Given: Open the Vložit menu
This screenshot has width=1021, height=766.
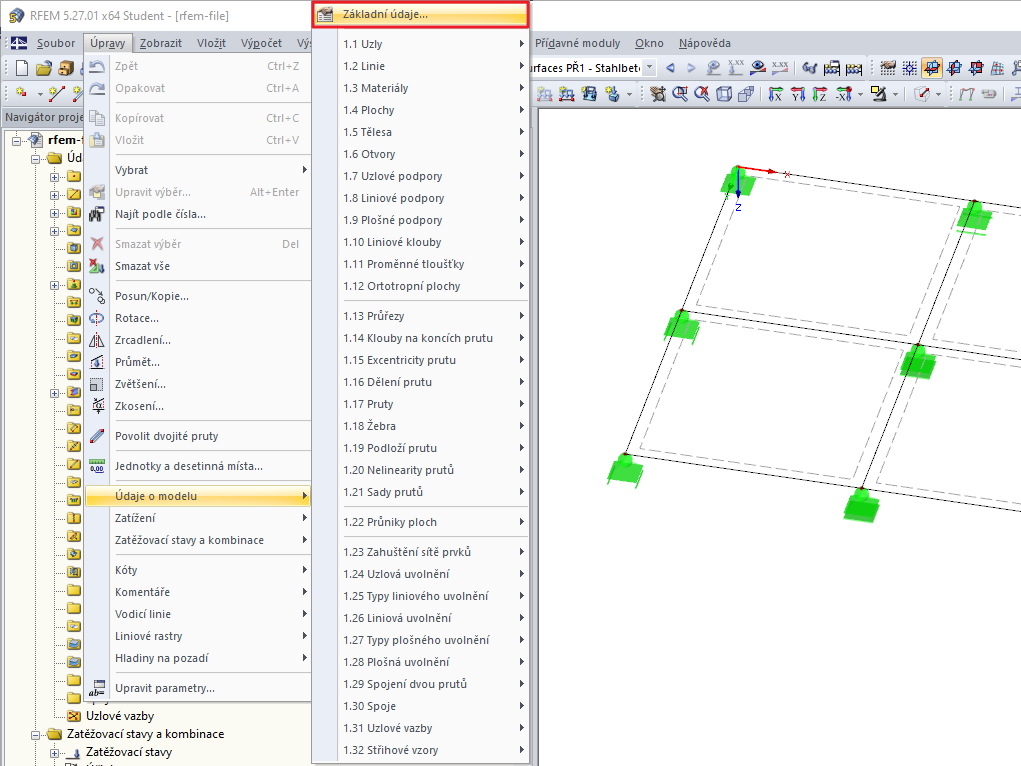Looking at the screenshot, I should pyautogui.click(x=211, y=43).
